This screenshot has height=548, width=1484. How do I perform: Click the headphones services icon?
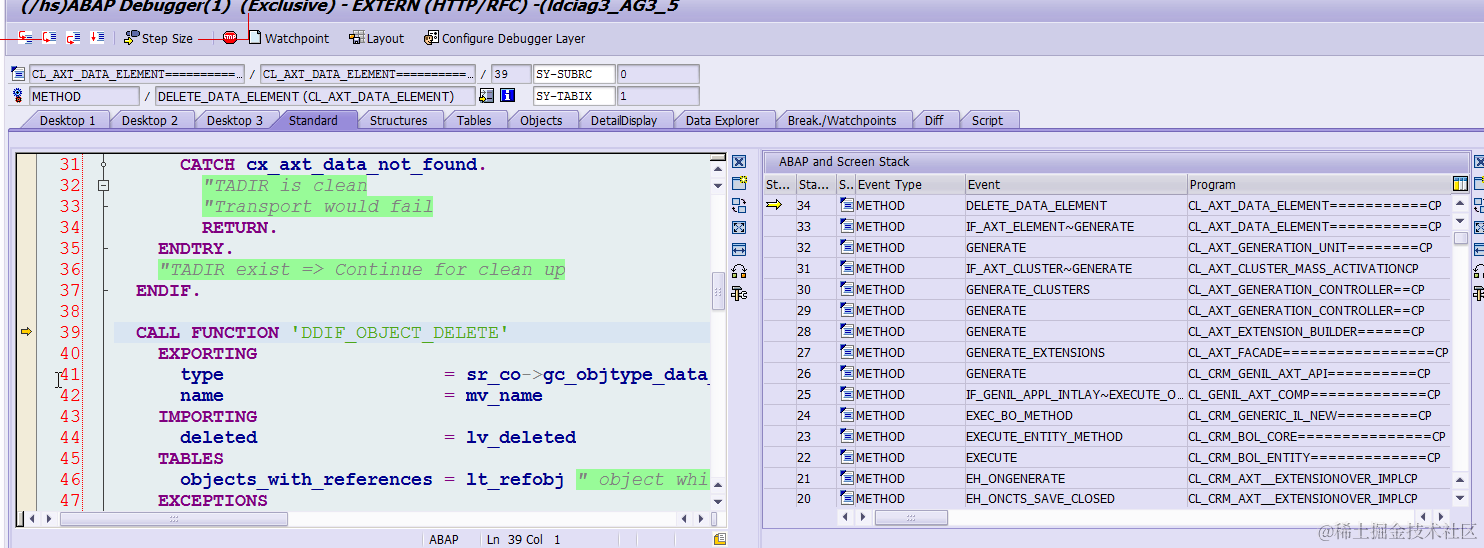point(739,271)
